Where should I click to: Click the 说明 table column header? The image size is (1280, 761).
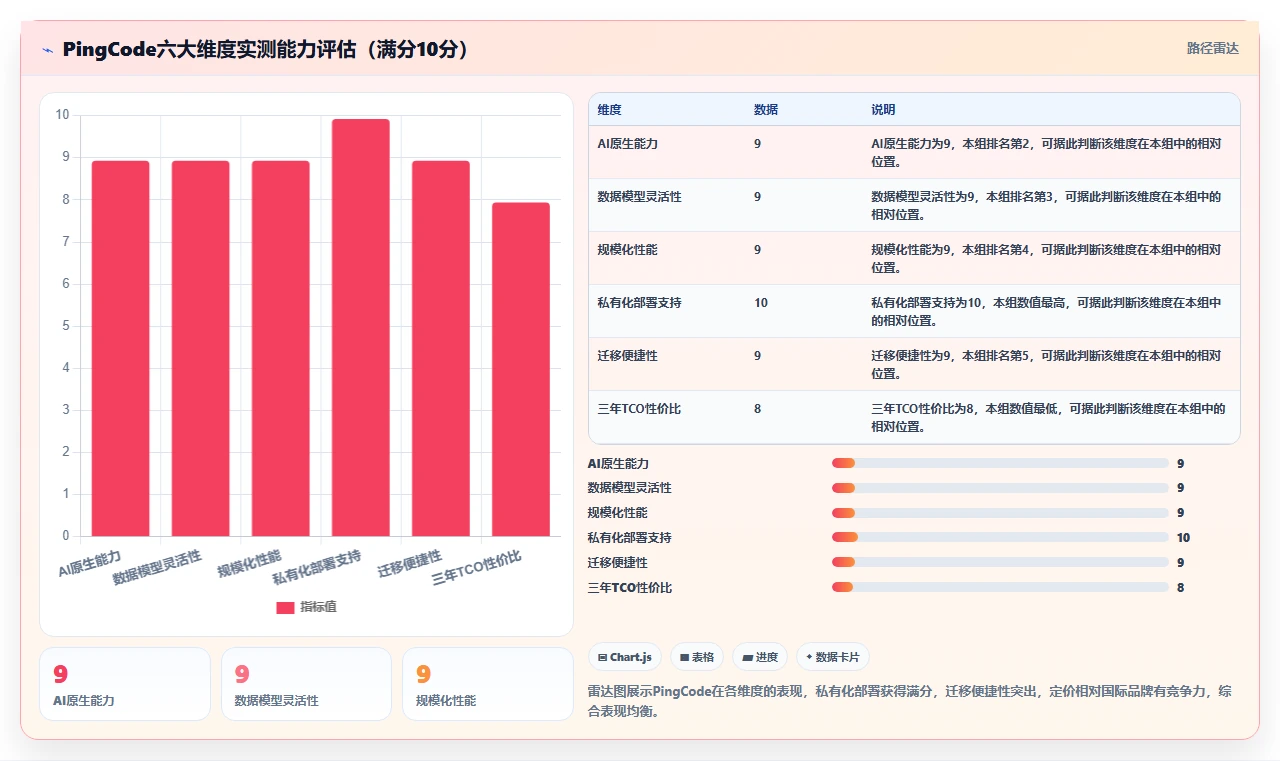click(x=883, y=110)
